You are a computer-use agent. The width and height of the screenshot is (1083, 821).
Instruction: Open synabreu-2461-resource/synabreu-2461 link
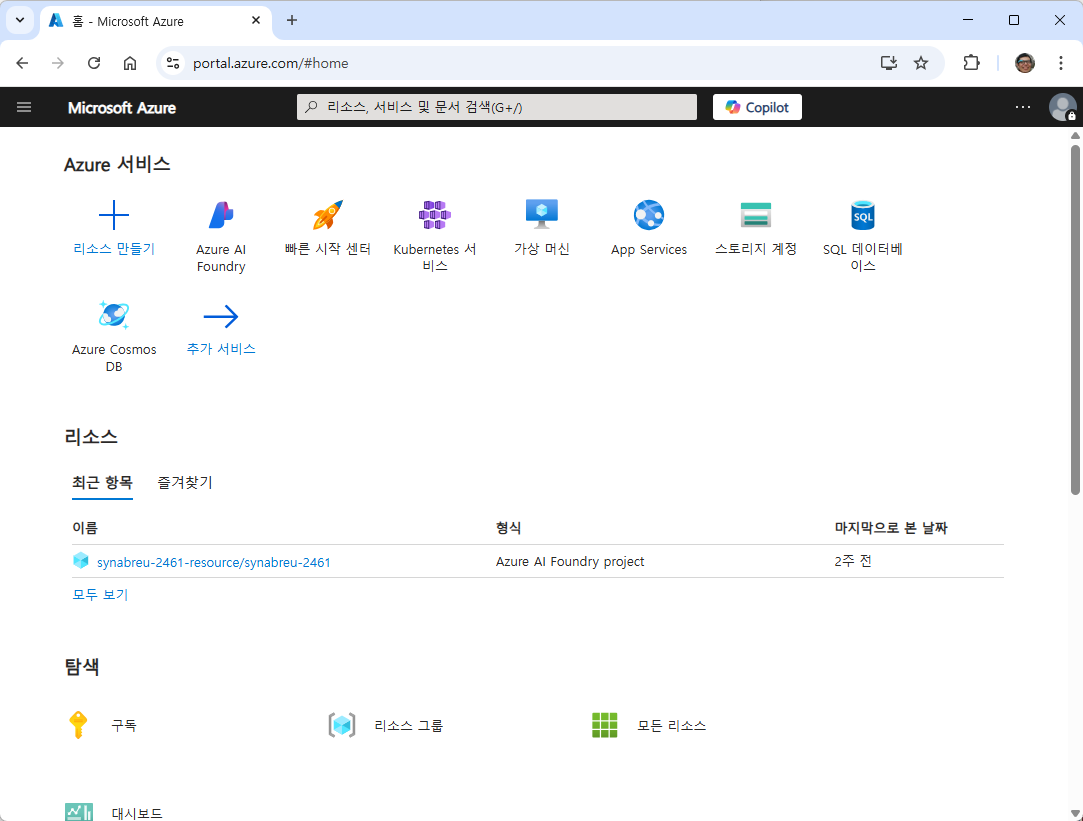coord(213,562)
